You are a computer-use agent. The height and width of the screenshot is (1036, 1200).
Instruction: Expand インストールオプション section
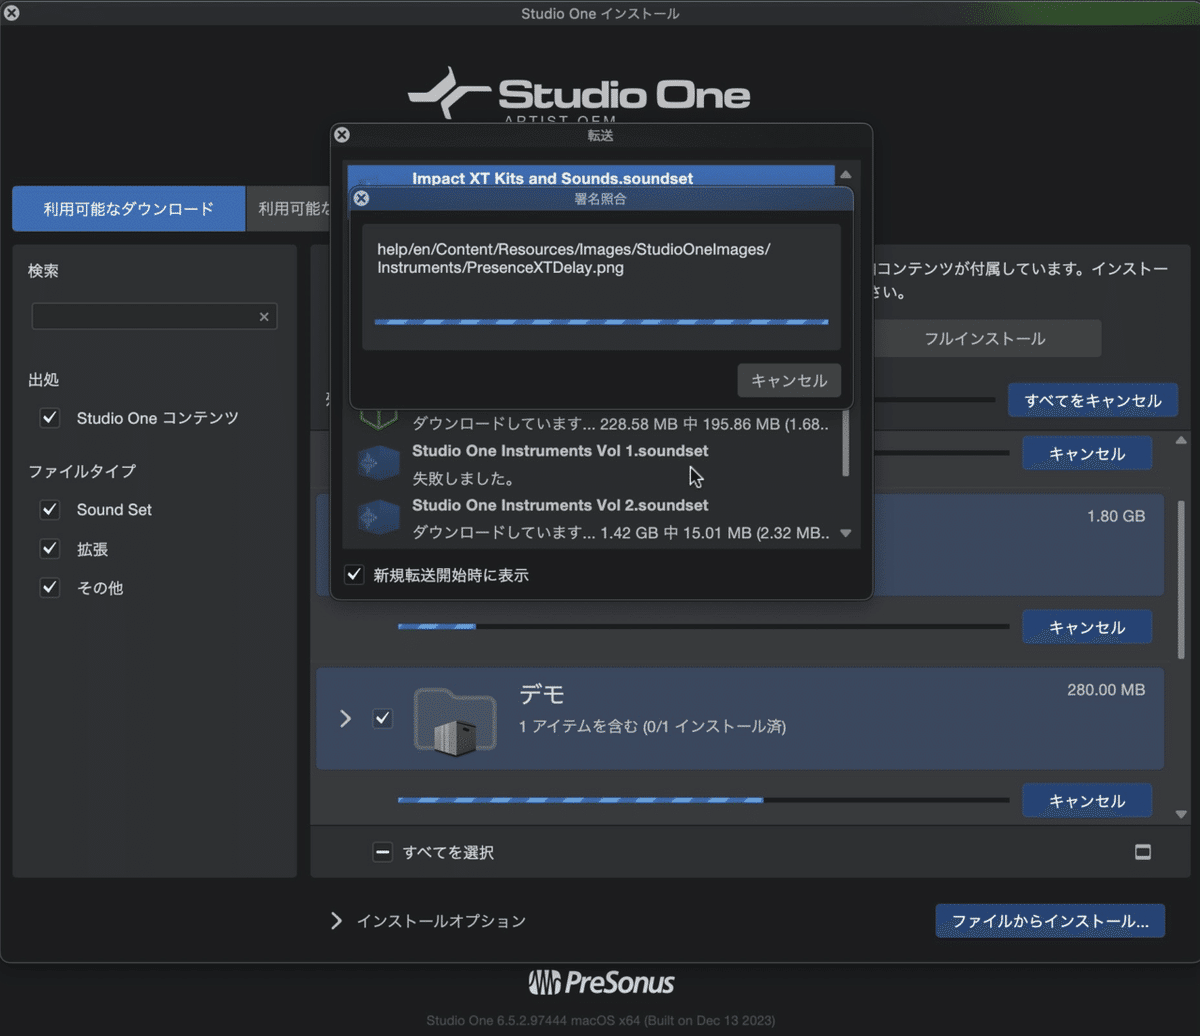click(336, 921)
